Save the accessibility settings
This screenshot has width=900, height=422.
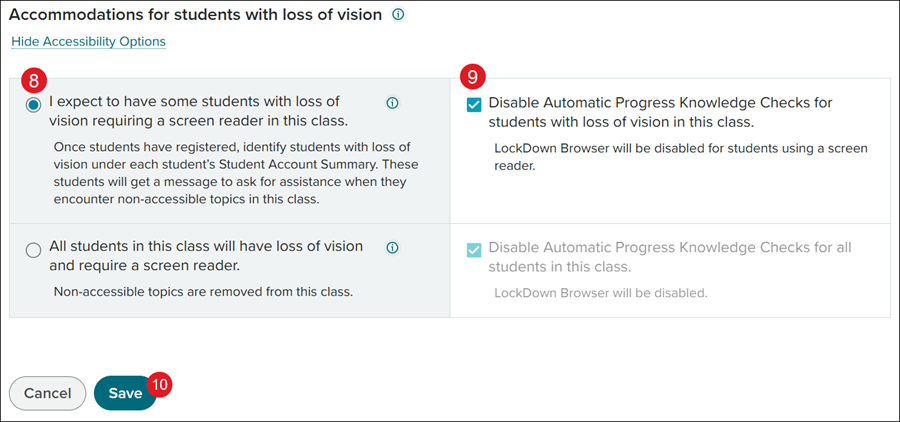point(125,393)
